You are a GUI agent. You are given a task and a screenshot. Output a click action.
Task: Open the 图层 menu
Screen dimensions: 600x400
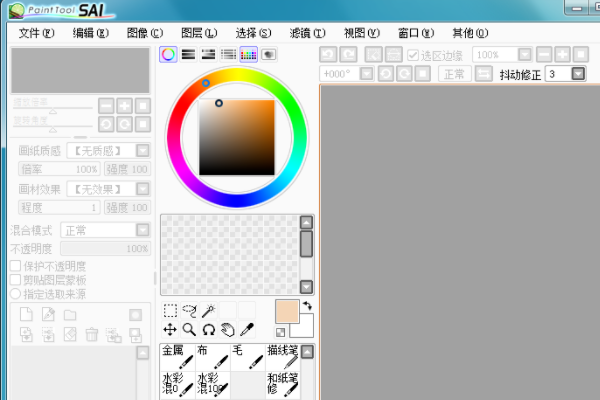pos(198,32)
